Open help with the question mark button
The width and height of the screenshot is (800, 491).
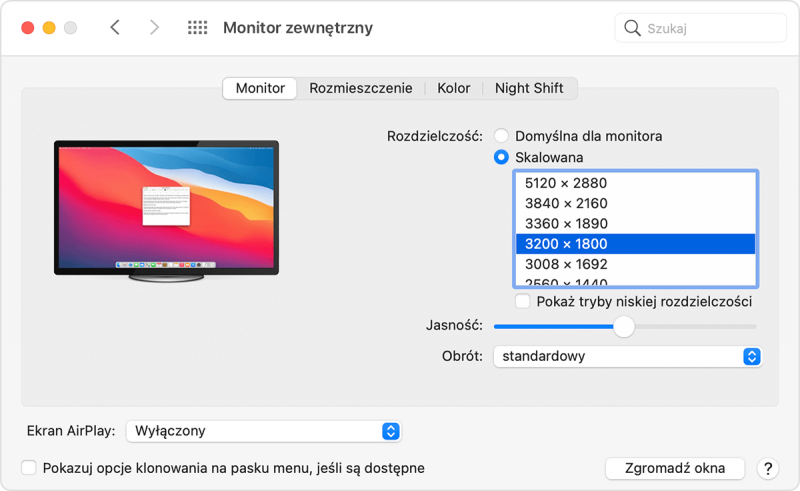point(768,468)
